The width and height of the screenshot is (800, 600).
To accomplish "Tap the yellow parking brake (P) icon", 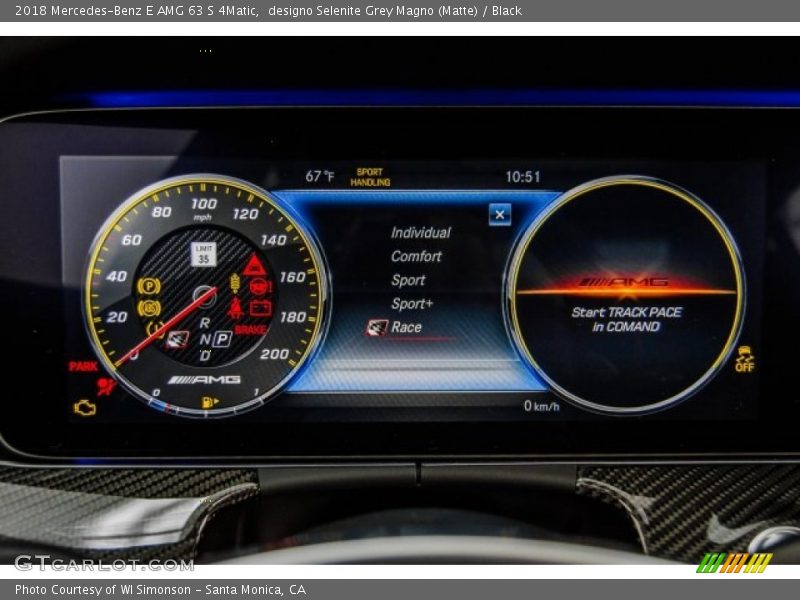I will (x=149, y=286).
